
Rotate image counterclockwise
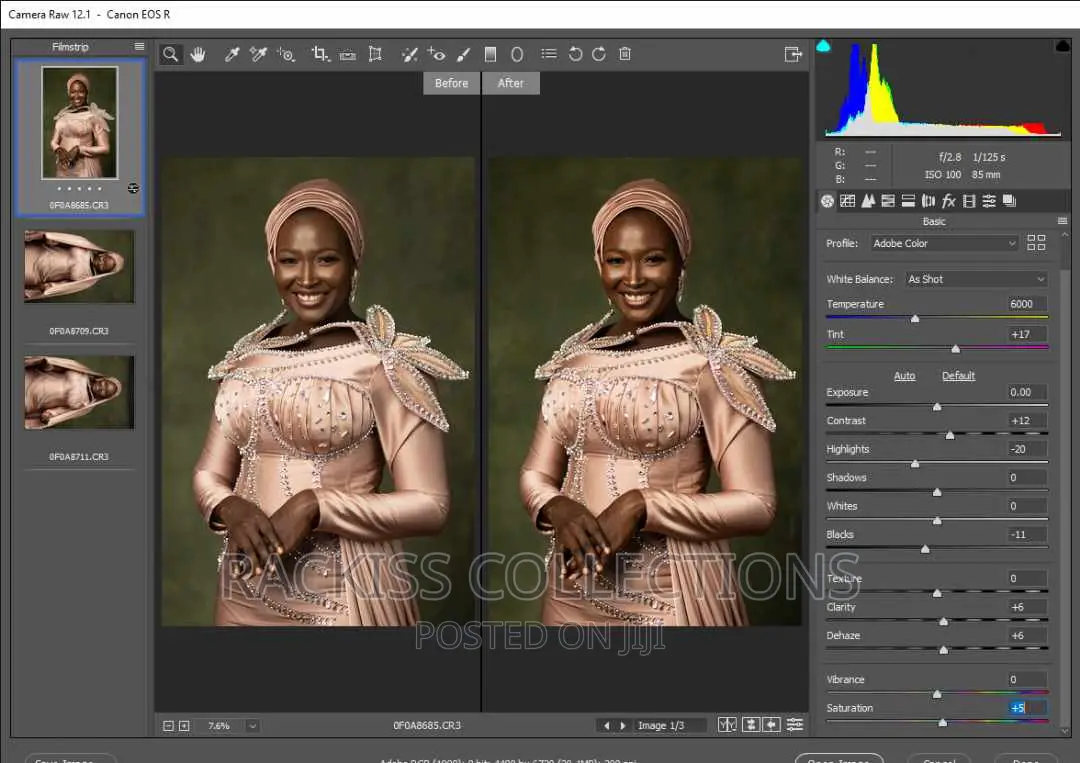click(575, 54)
